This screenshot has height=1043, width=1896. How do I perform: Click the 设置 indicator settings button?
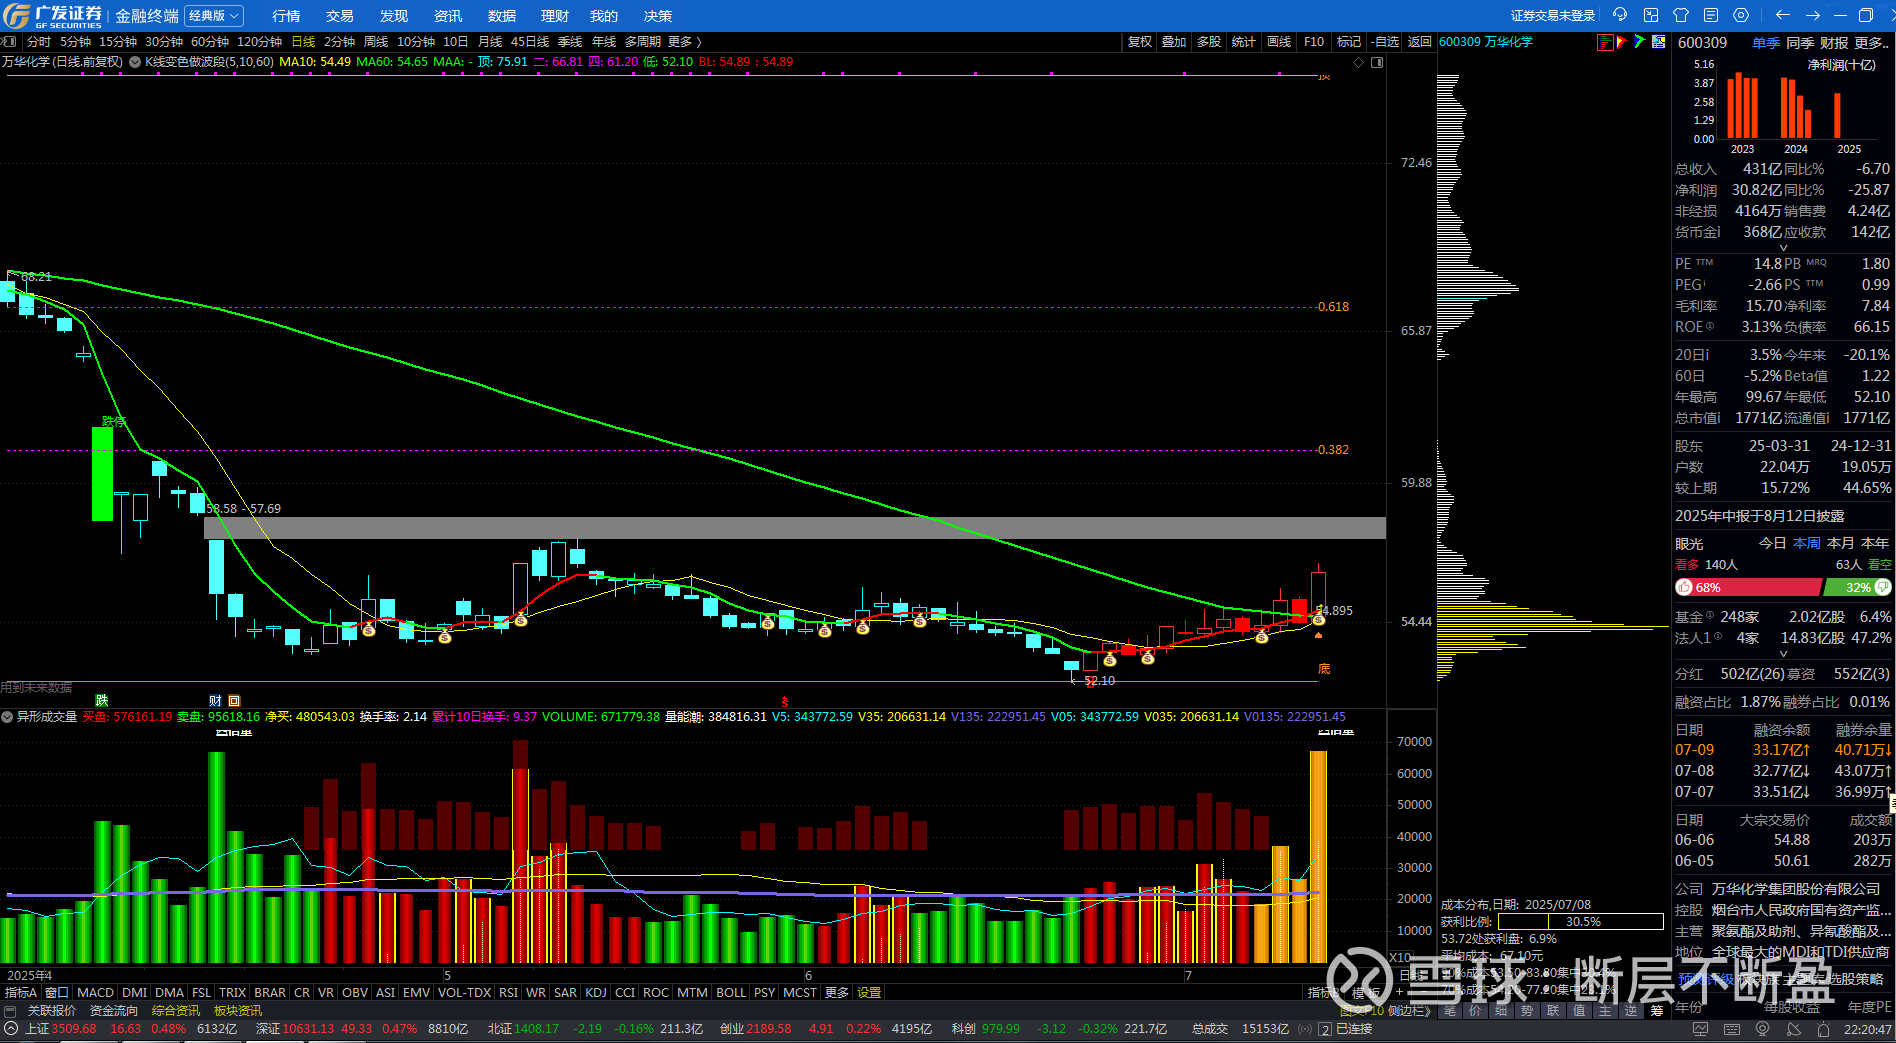click(869, 993)
